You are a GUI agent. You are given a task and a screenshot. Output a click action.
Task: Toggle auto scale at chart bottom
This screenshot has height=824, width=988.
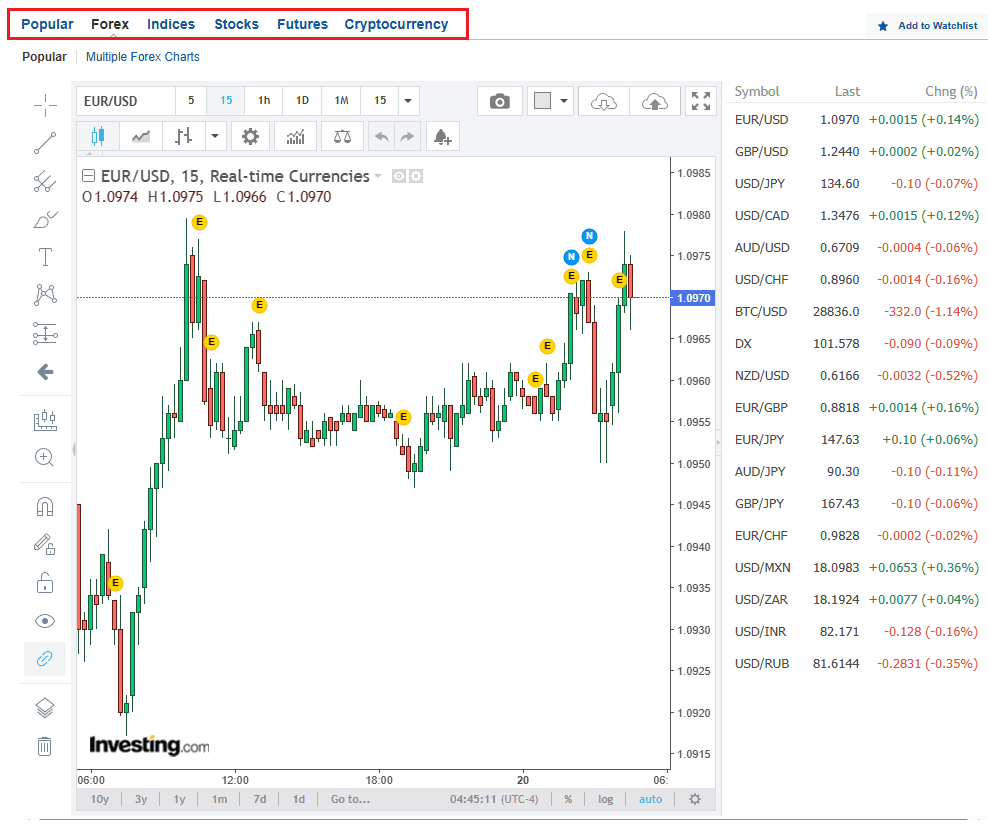650,799
